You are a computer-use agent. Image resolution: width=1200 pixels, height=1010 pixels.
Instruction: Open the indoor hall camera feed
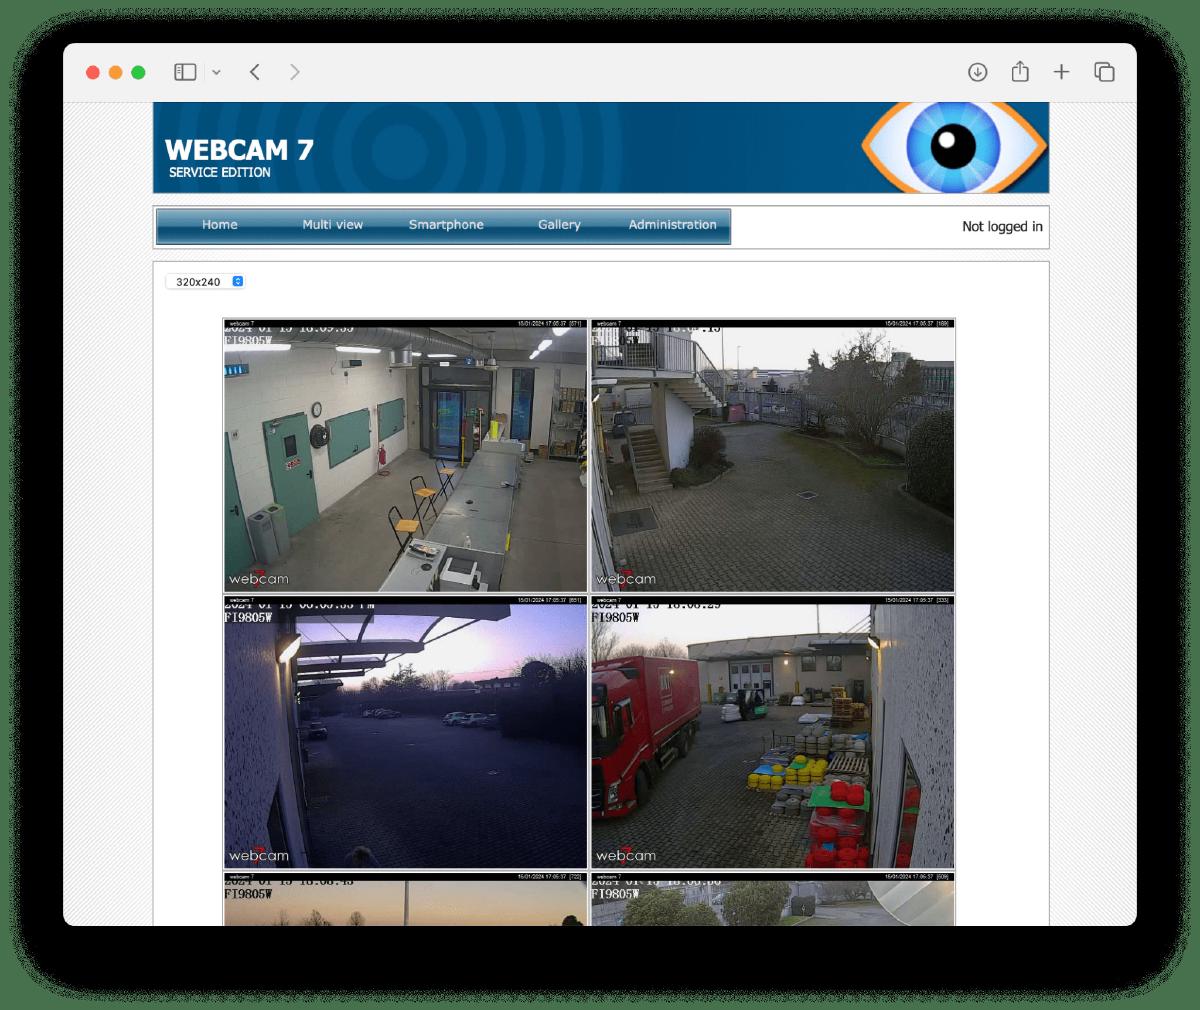[405, 456]
